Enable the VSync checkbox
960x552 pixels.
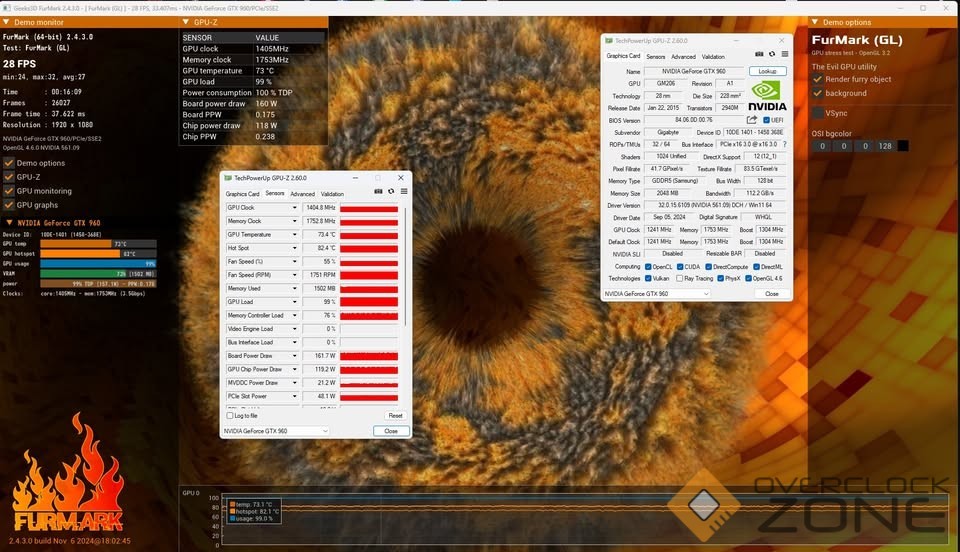click(x=818, y=113)
